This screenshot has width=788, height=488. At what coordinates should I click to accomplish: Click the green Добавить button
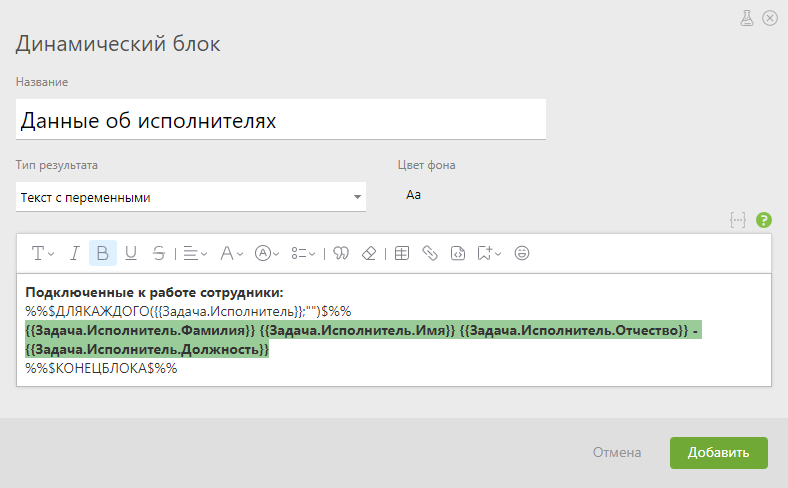pyautogui.click(x=719, y=453)
